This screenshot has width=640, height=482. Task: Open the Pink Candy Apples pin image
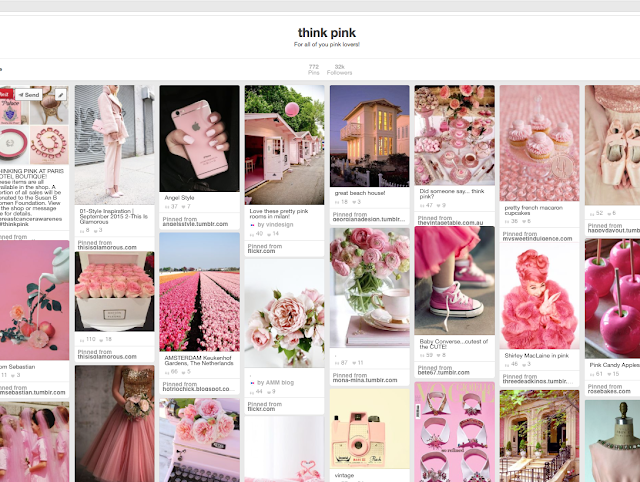click(x=612, y=299)
